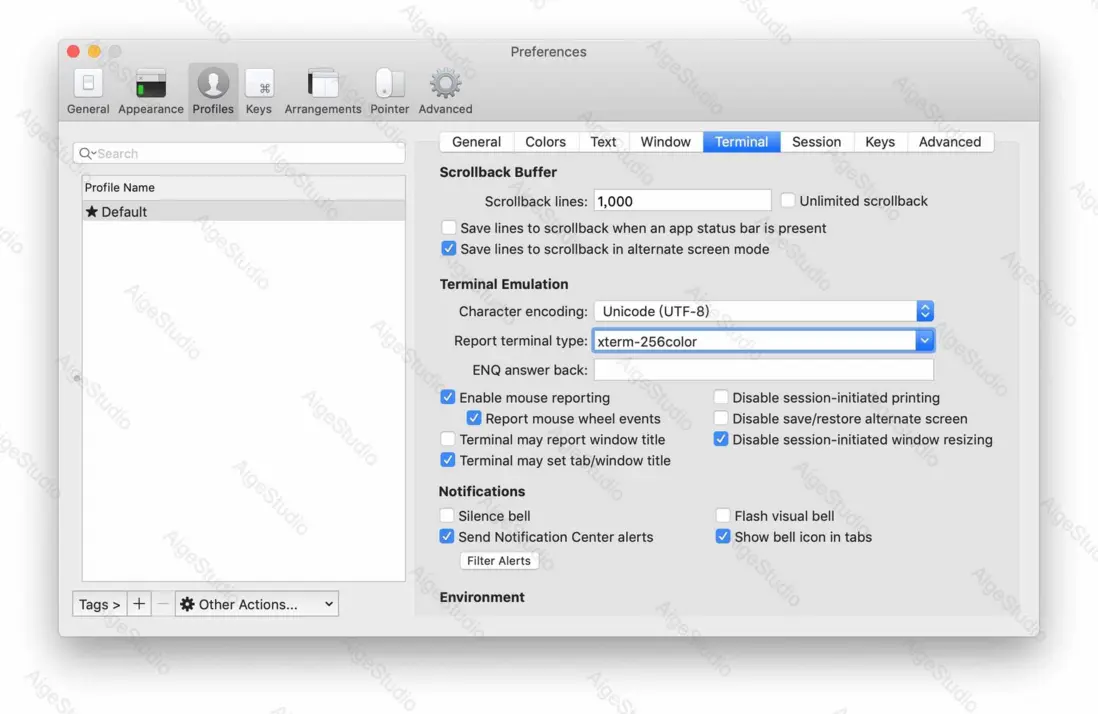The image size is (1098, 714).
Task: Open the Character encoding dropdown
Action: click(x=925, y=311)
